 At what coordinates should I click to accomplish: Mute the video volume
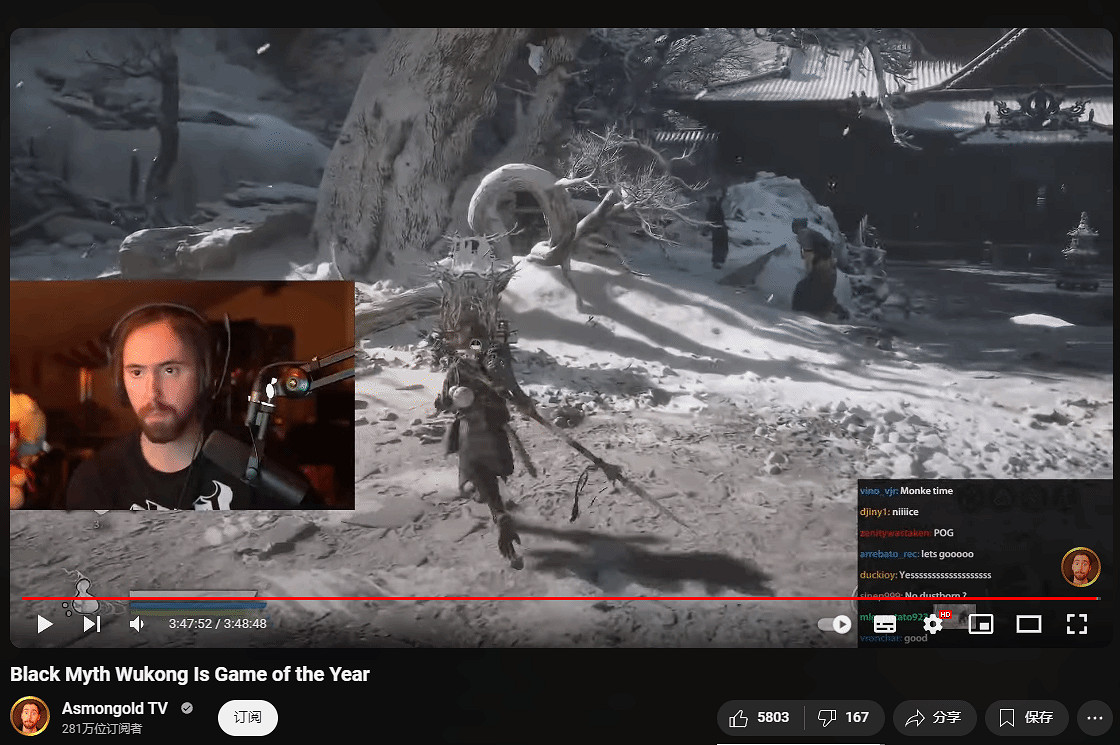pyautogui.click(x=138, y=624)
